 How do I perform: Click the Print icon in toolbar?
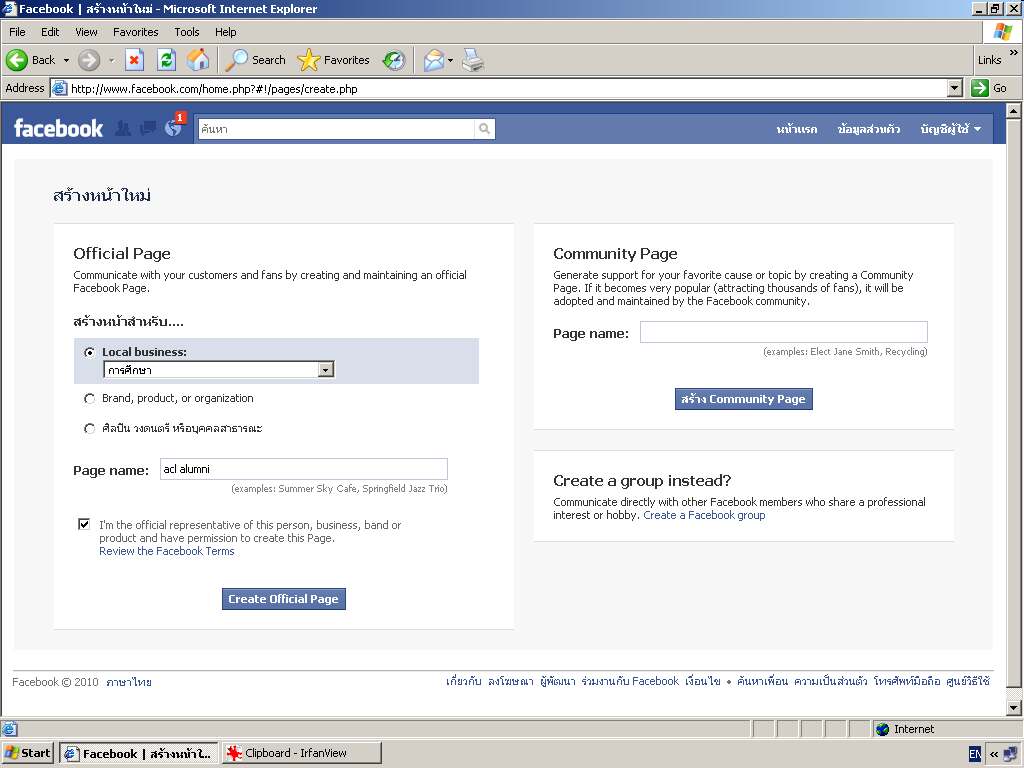click(x=473, y=60)
